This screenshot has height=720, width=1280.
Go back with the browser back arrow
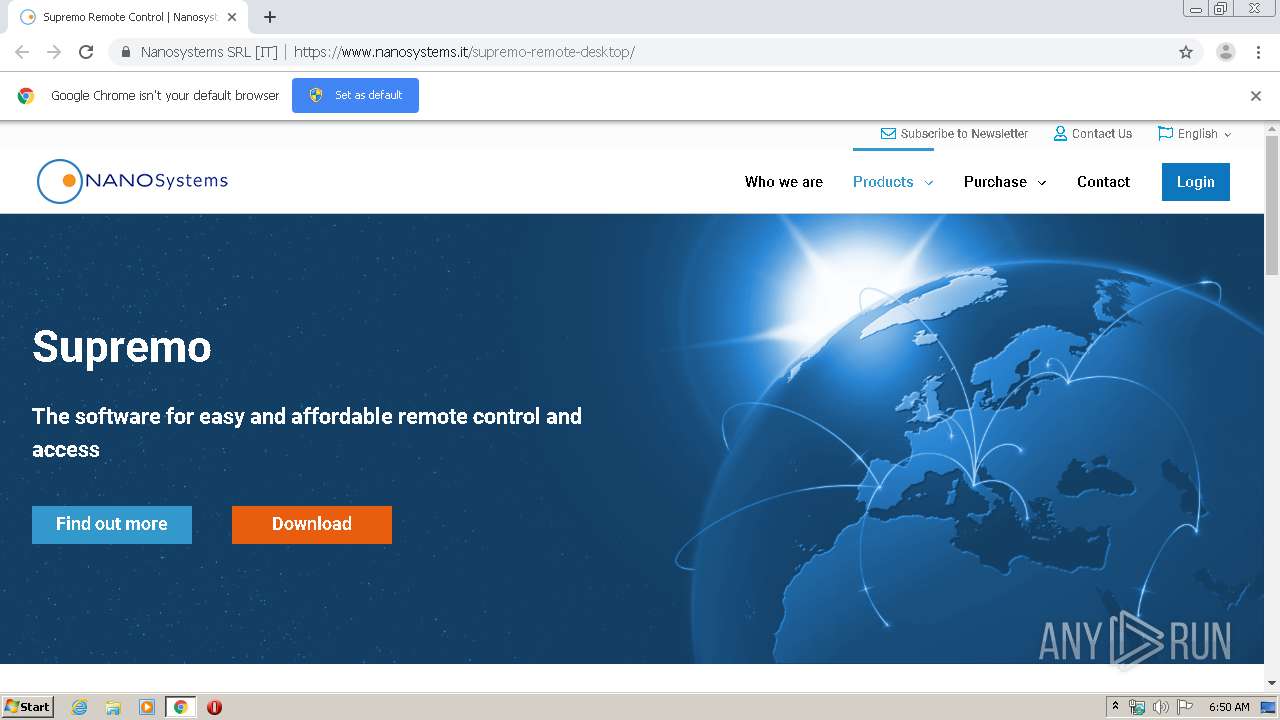click(x=22, y=52)
